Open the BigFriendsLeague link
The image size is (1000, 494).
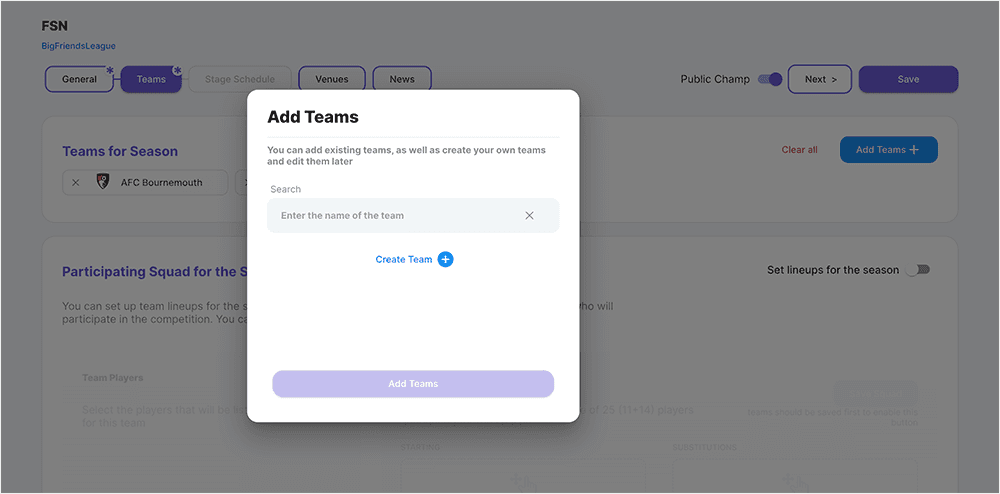point(78,46)
